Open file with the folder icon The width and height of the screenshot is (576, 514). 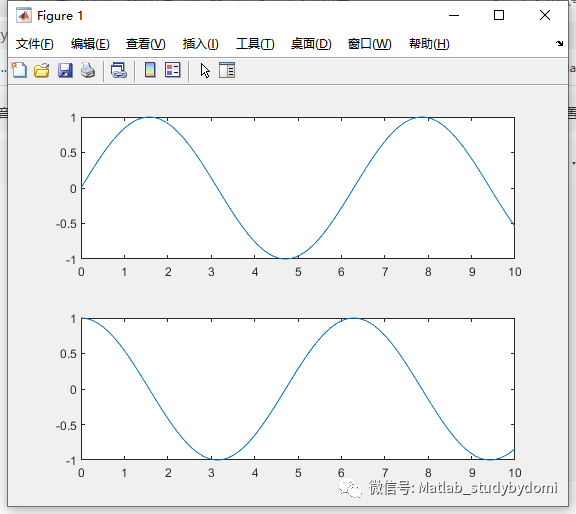tap(42, 70)
